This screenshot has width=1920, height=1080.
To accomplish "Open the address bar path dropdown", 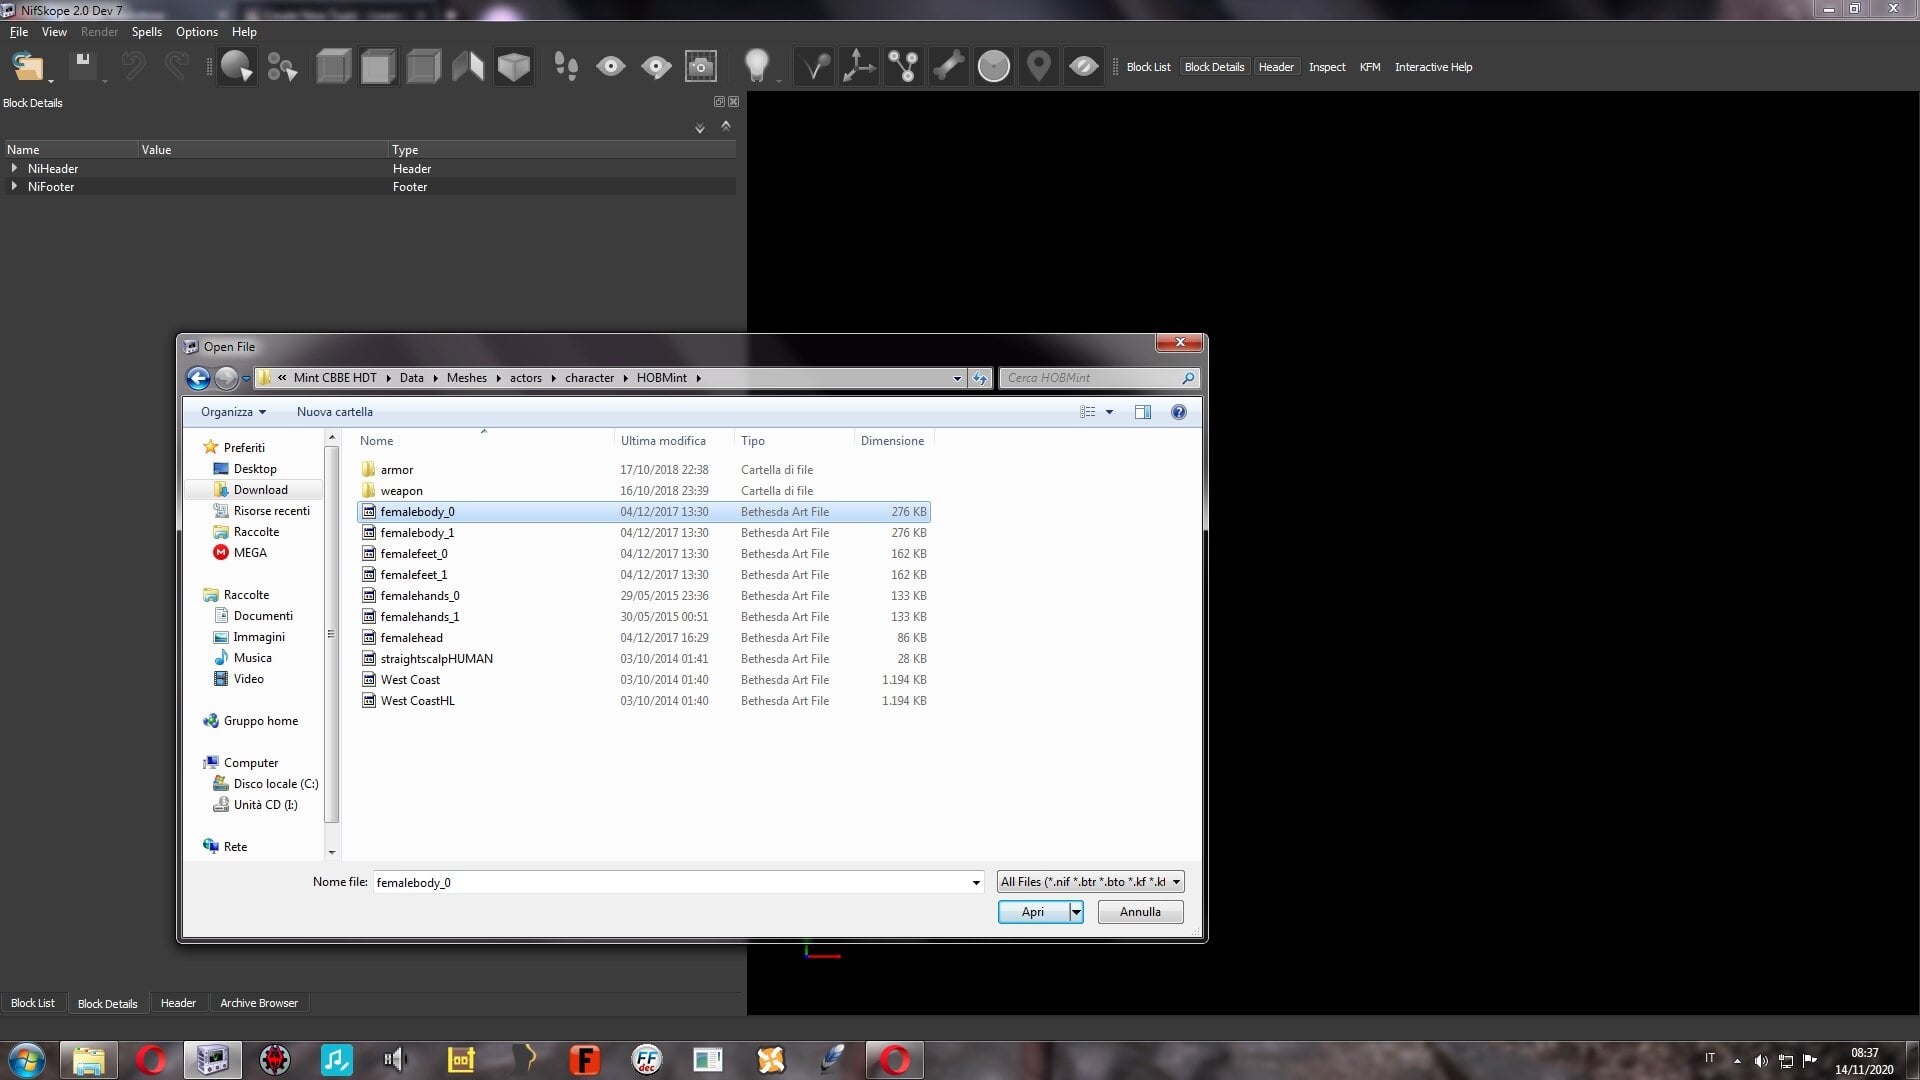I will pos(957,378).
